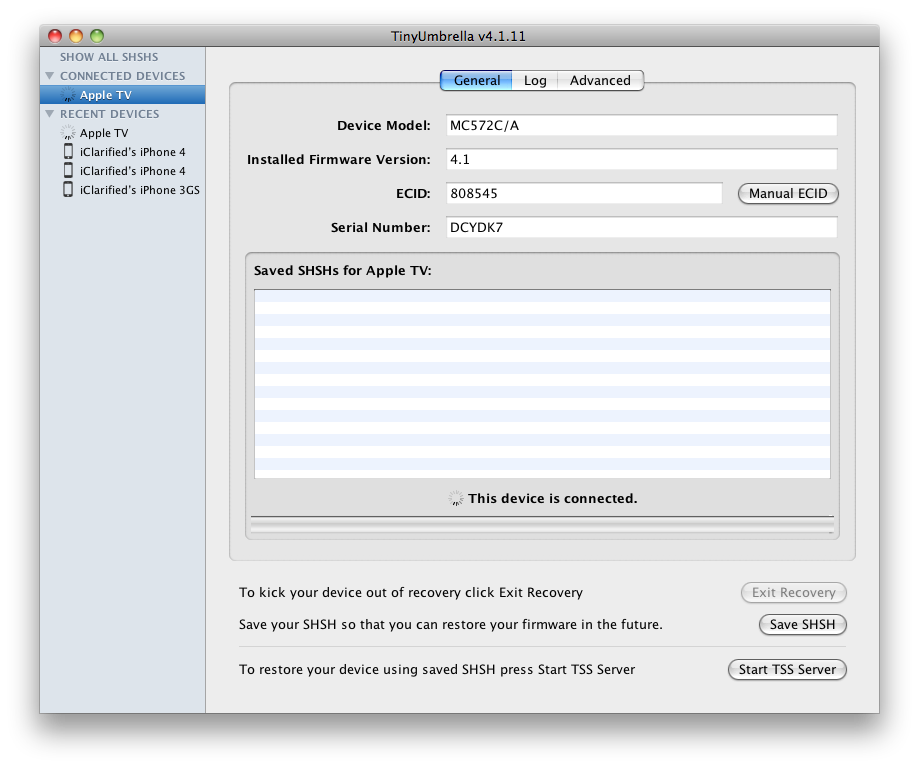Screen dimensions: 919x768
Task: Focus the ECID text field
Action: coord(584,194)
